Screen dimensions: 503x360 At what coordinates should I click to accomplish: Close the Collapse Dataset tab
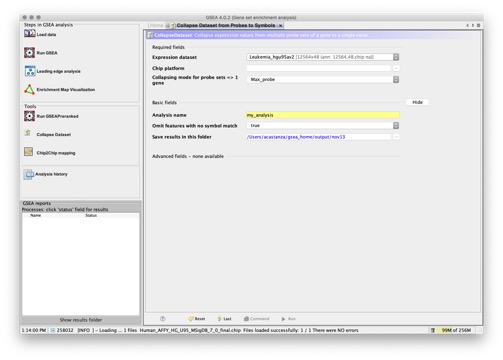[281, 25]
